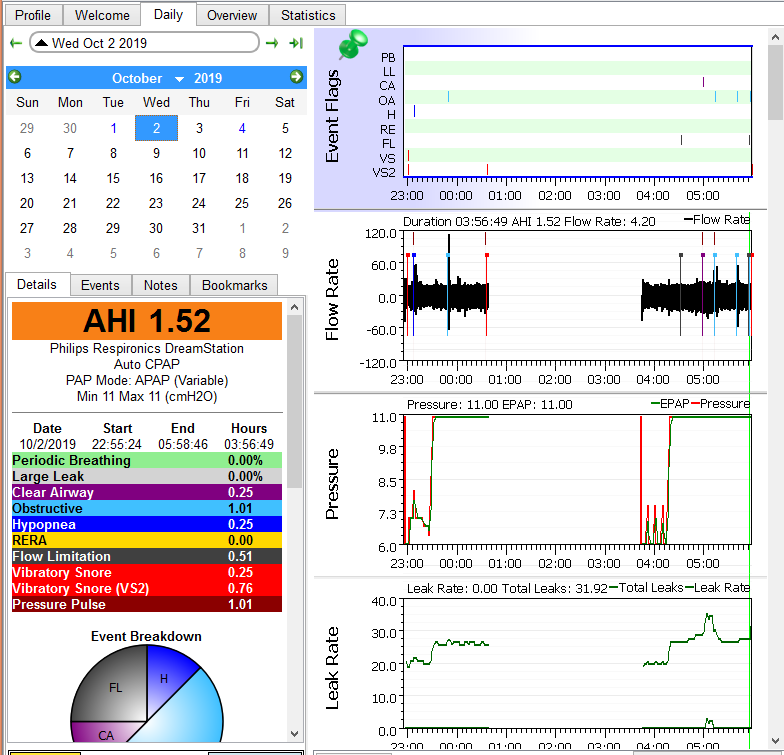This screenshot has width=784, height=755.
Task: Click the AHI 1.52 banner
Action: click(147, 320)
